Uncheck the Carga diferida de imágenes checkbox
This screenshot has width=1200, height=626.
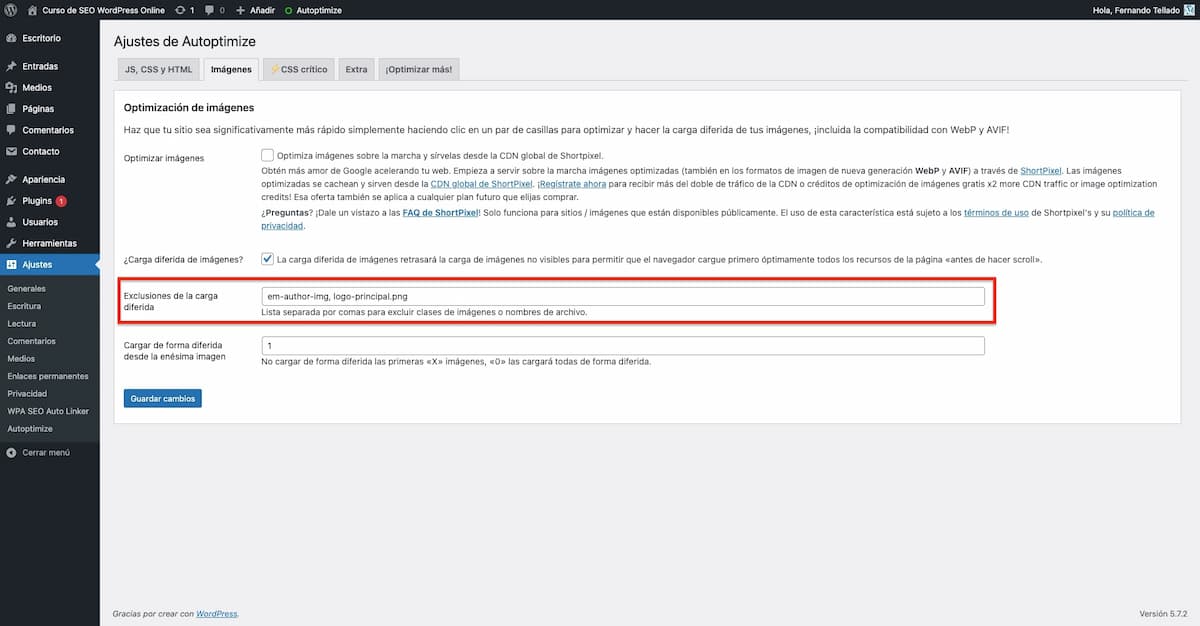click(x=267, y=258)
